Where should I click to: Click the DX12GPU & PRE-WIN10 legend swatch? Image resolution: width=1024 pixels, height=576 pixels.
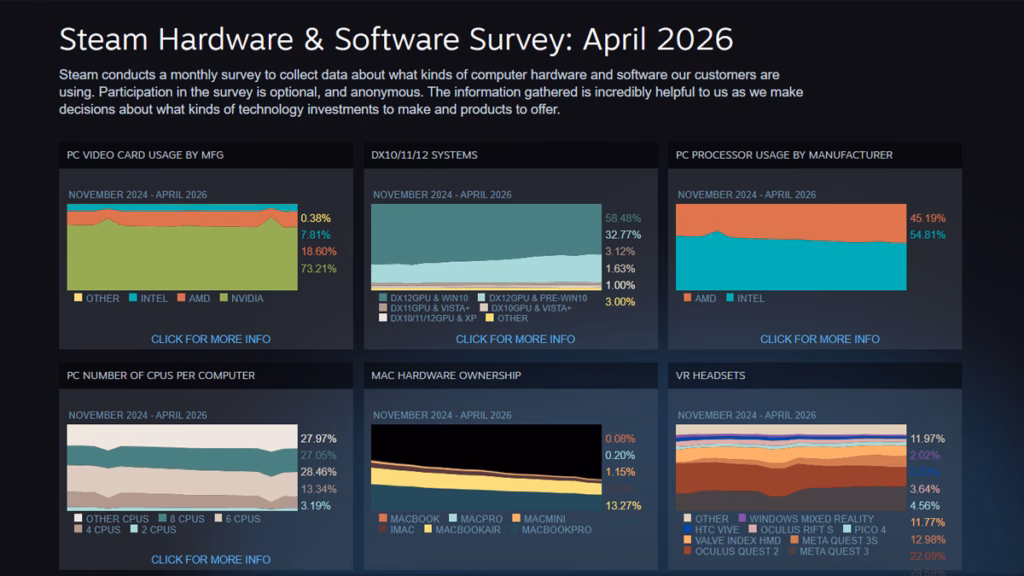point(481,298)
